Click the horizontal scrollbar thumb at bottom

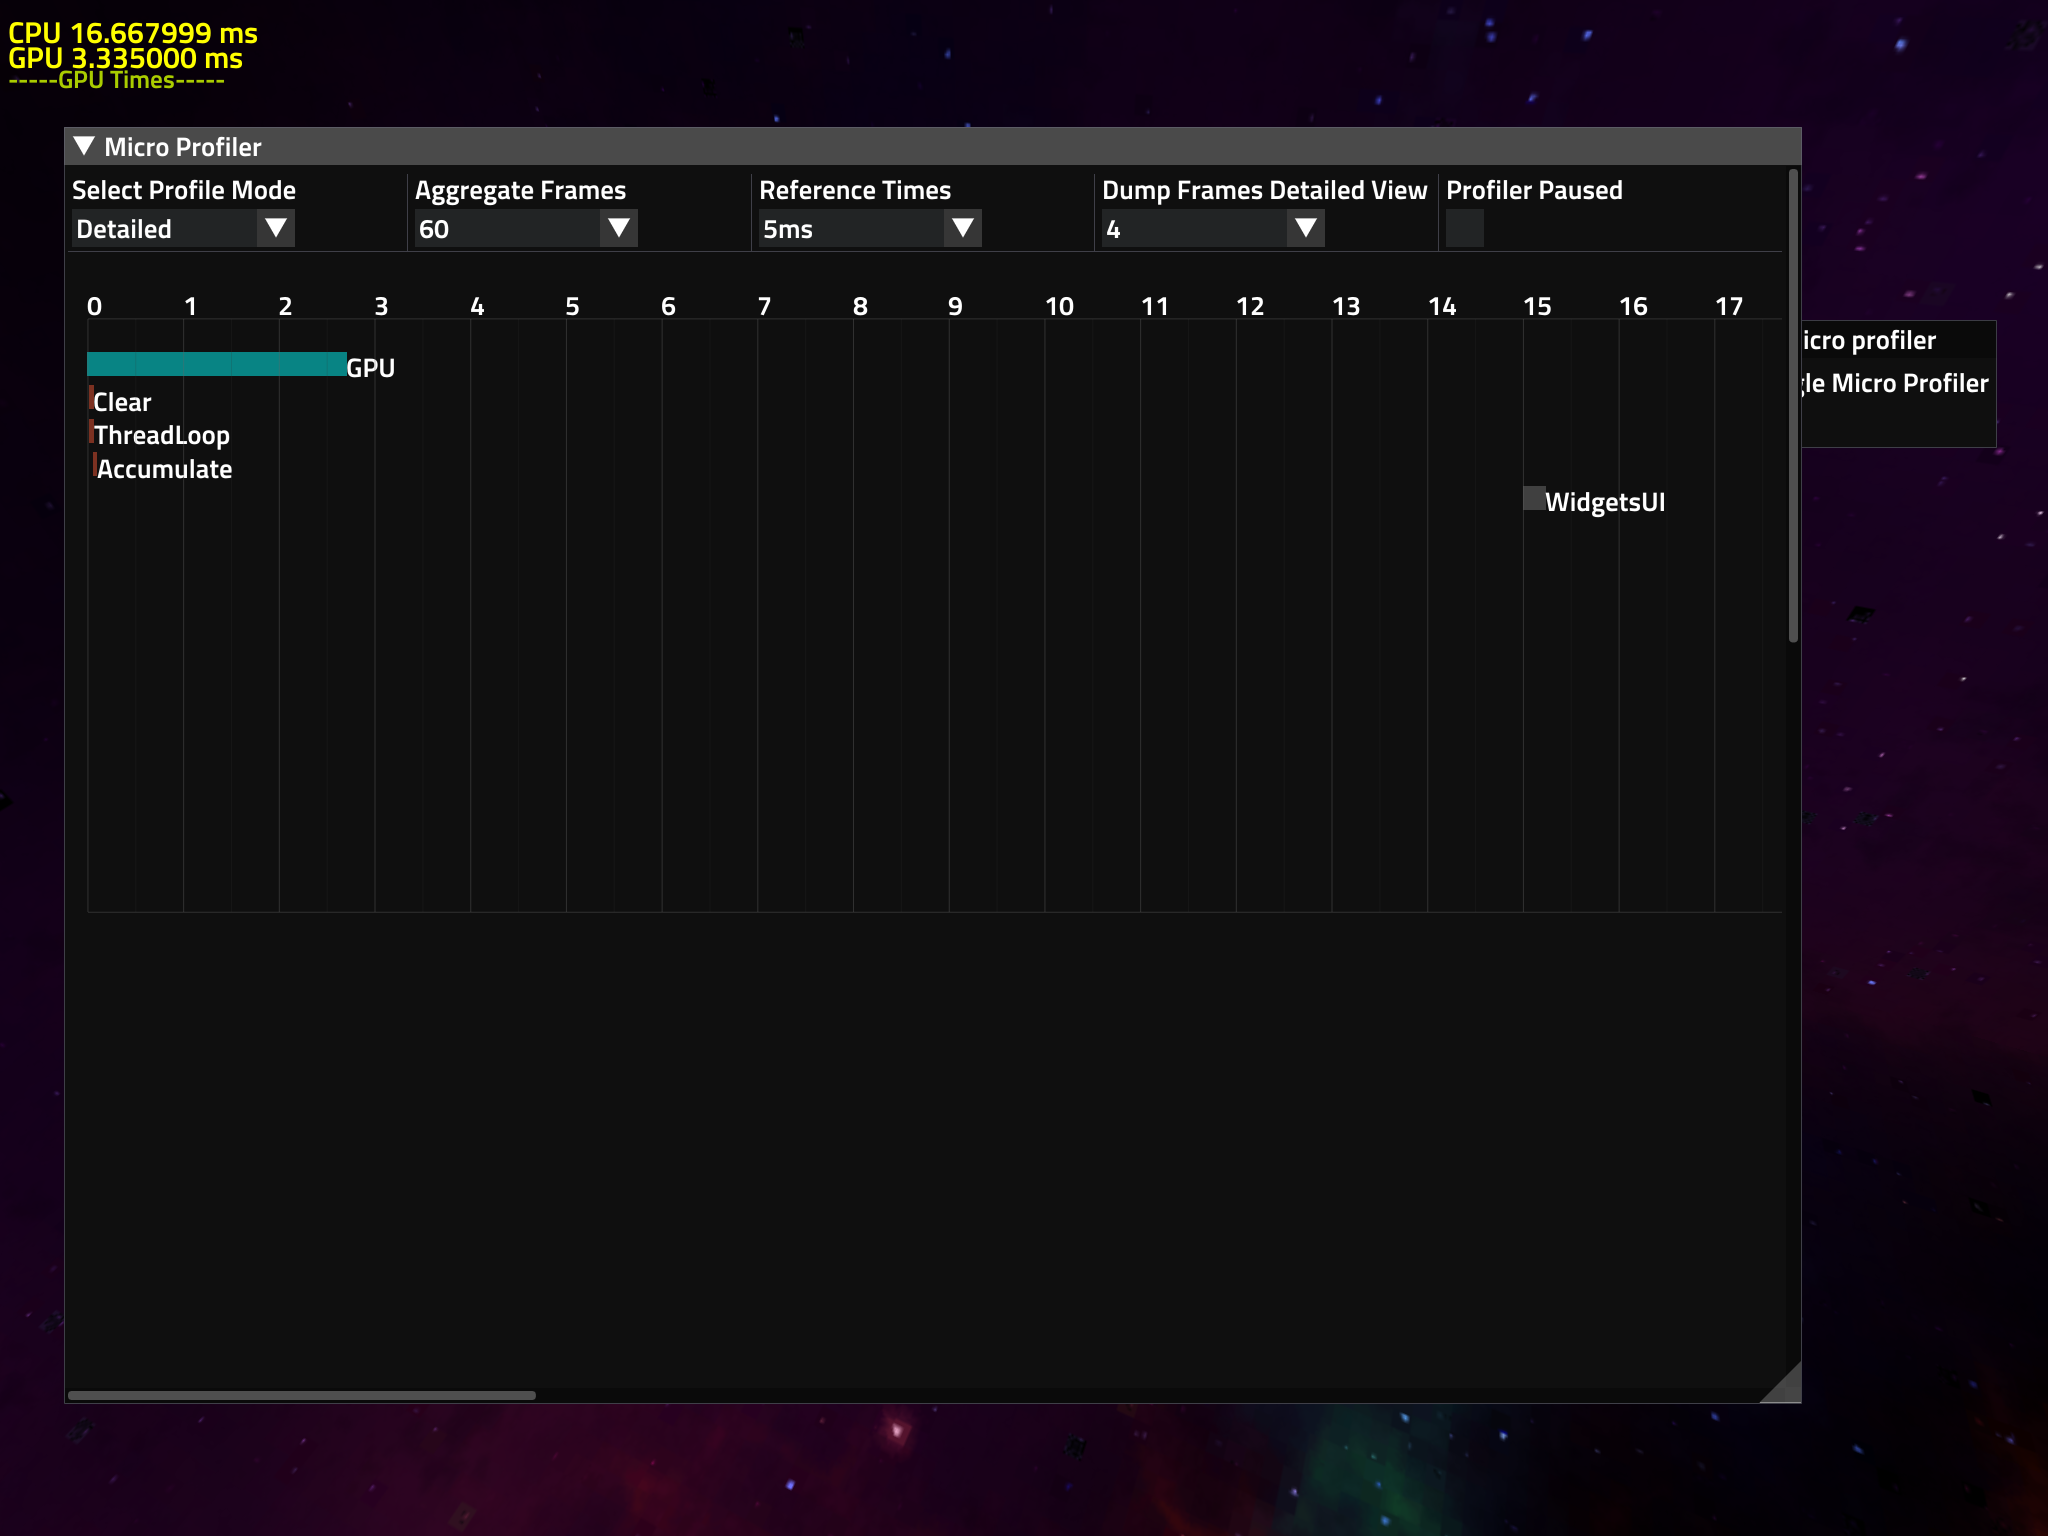[301, 1394]
